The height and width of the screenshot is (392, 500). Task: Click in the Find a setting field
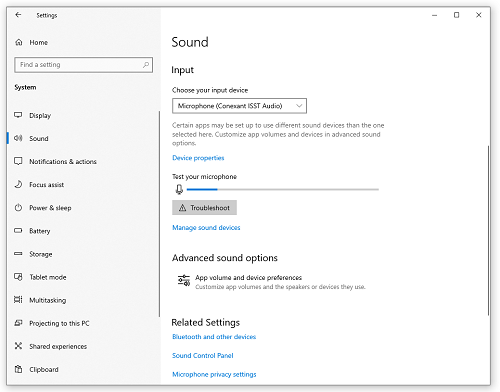tap(83, 65)
